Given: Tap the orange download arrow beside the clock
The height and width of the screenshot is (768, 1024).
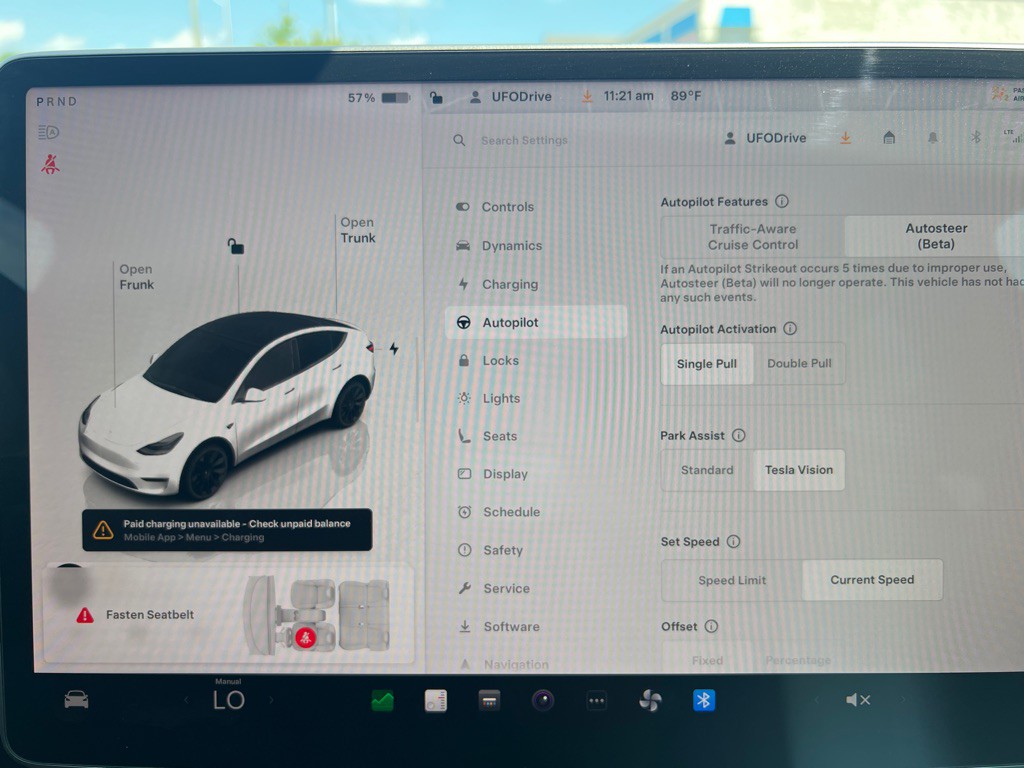Looking at the screenshot, I should pos(587,97).
